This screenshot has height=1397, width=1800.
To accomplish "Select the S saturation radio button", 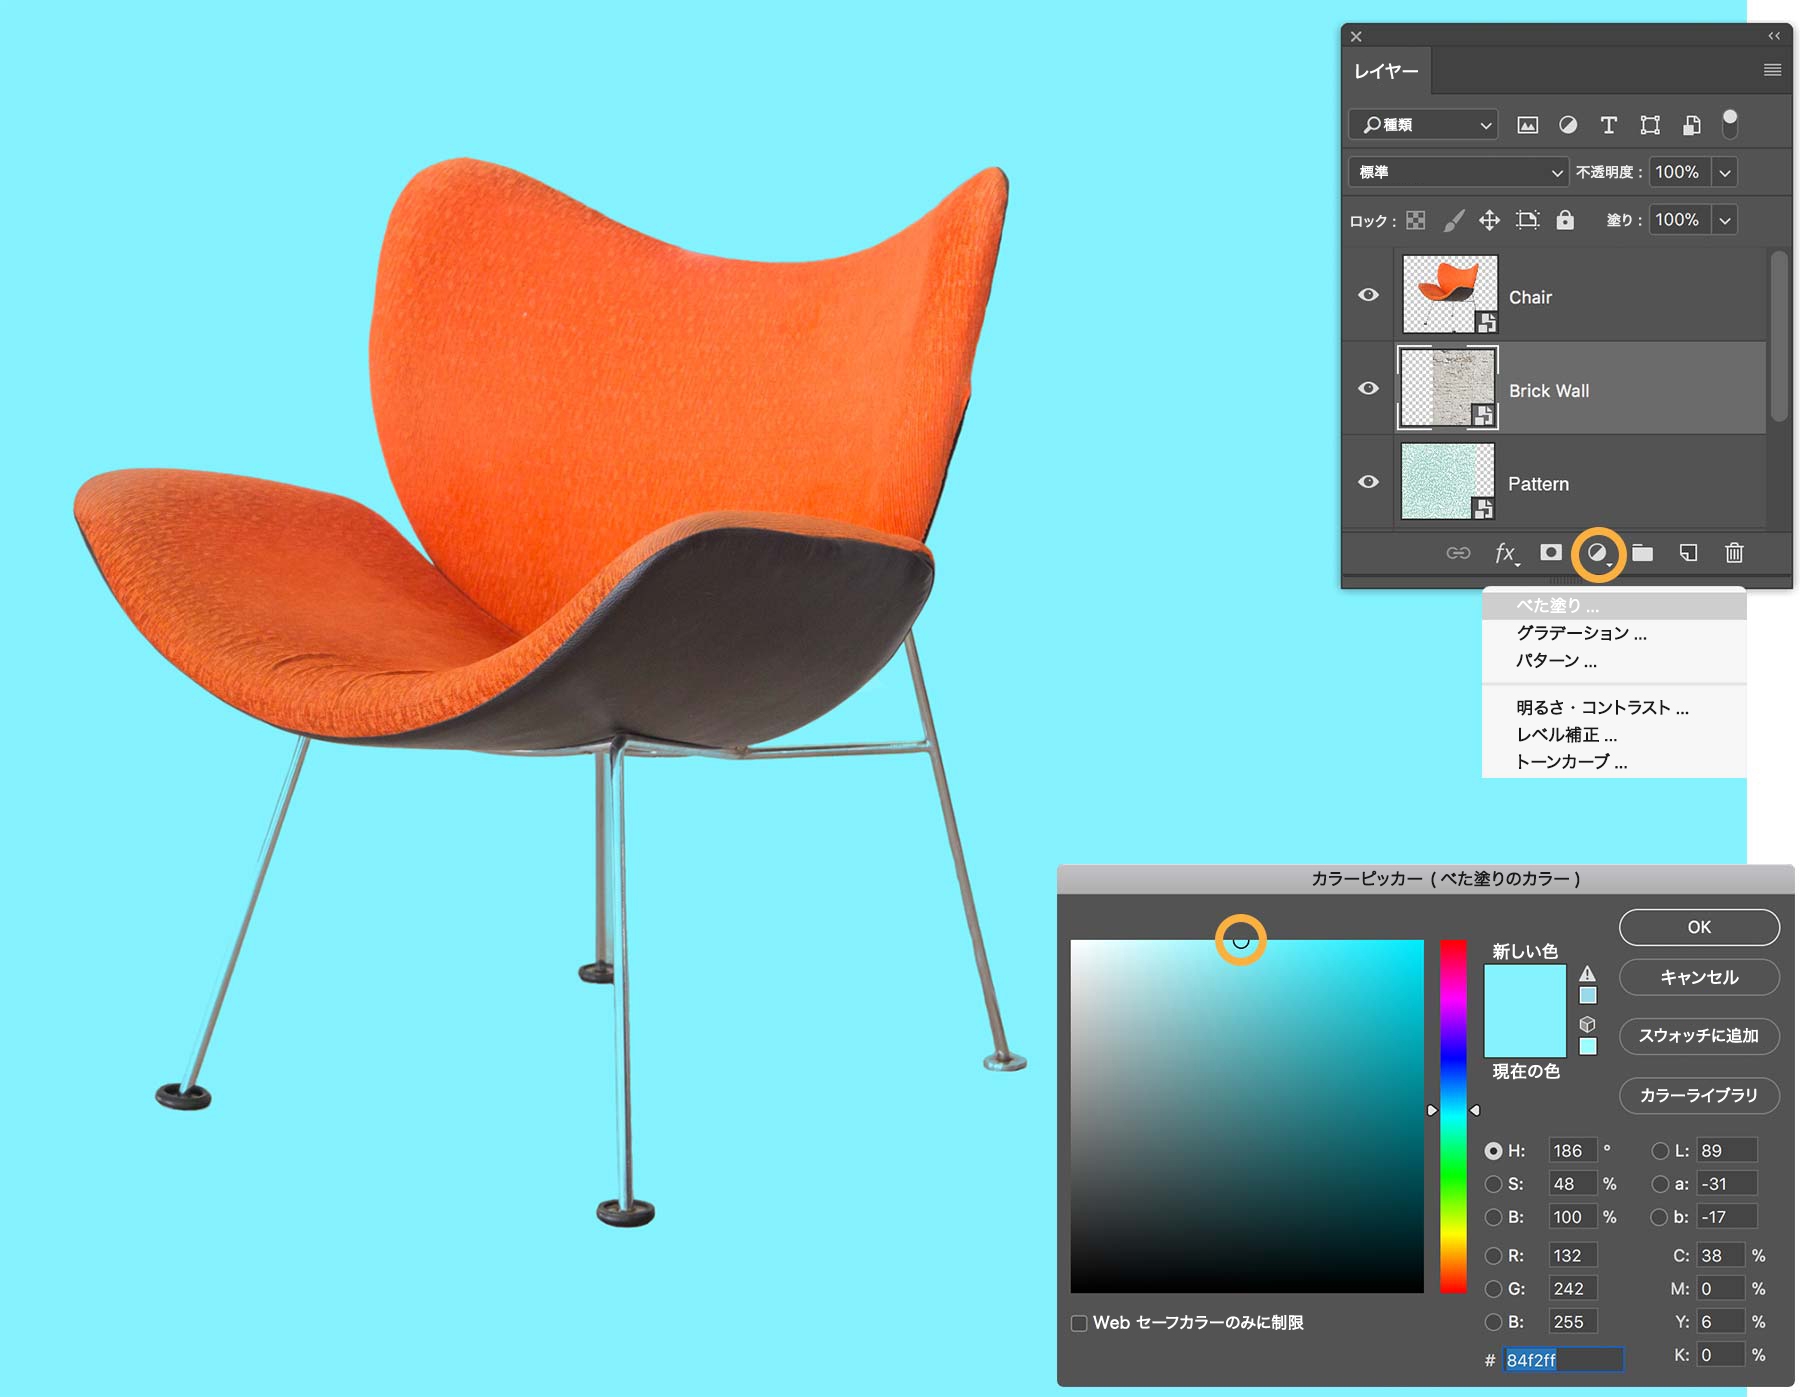I will (x=1494, y=1184).
